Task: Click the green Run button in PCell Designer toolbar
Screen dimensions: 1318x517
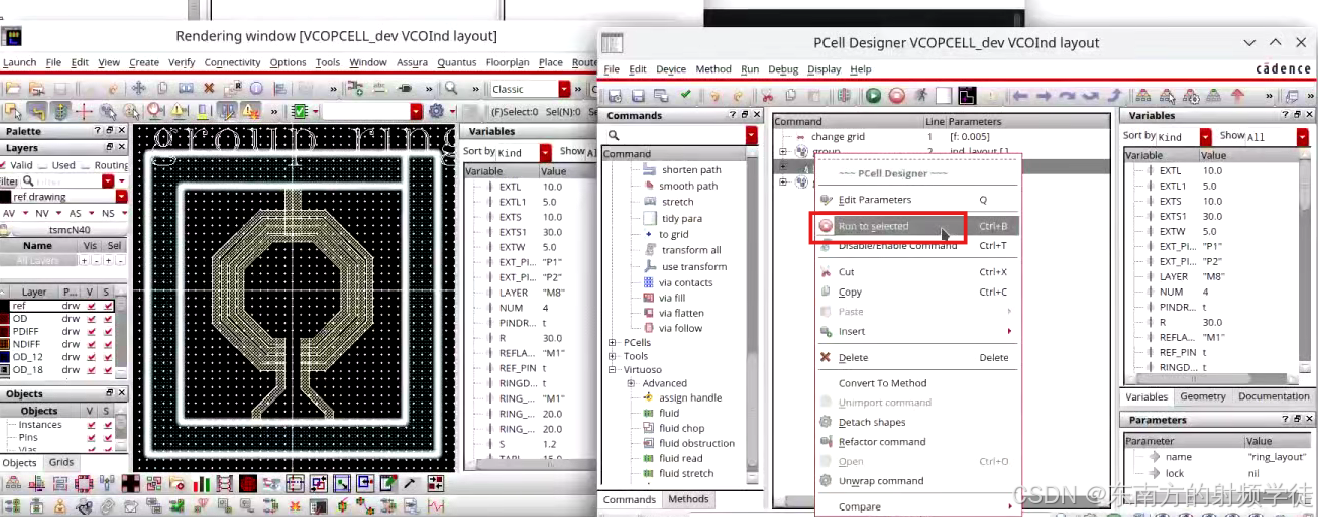Action: coord(874,96)
